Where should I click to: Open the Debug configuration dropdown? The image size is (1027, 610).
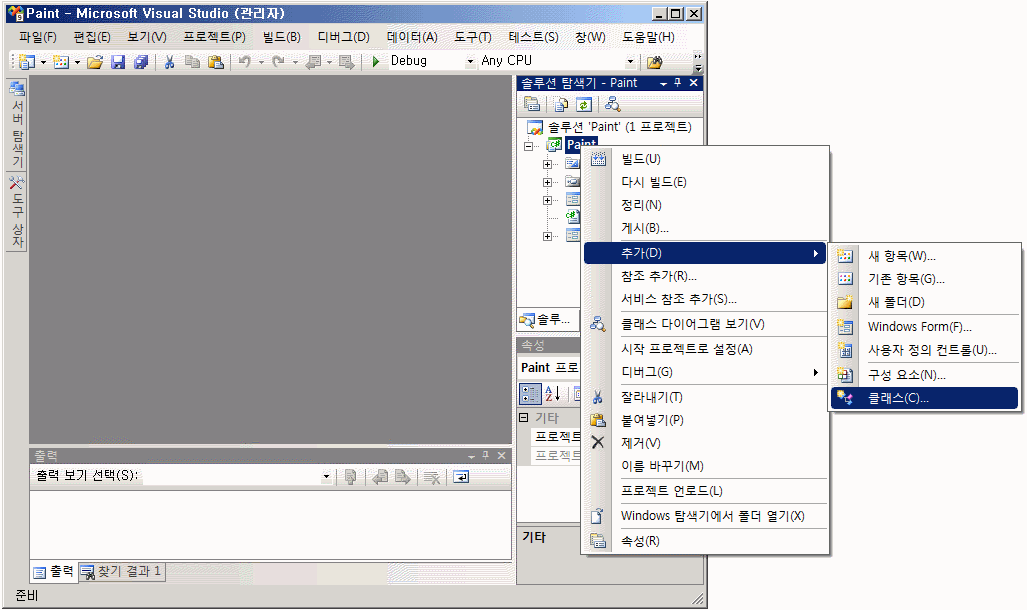coord(470,61)
